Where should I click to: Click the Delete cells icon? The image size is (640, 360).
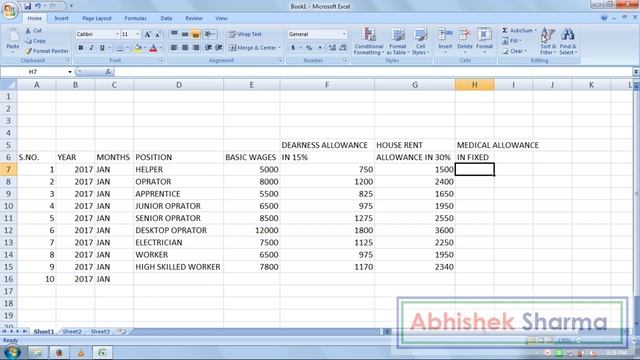(x=464, y=35)
